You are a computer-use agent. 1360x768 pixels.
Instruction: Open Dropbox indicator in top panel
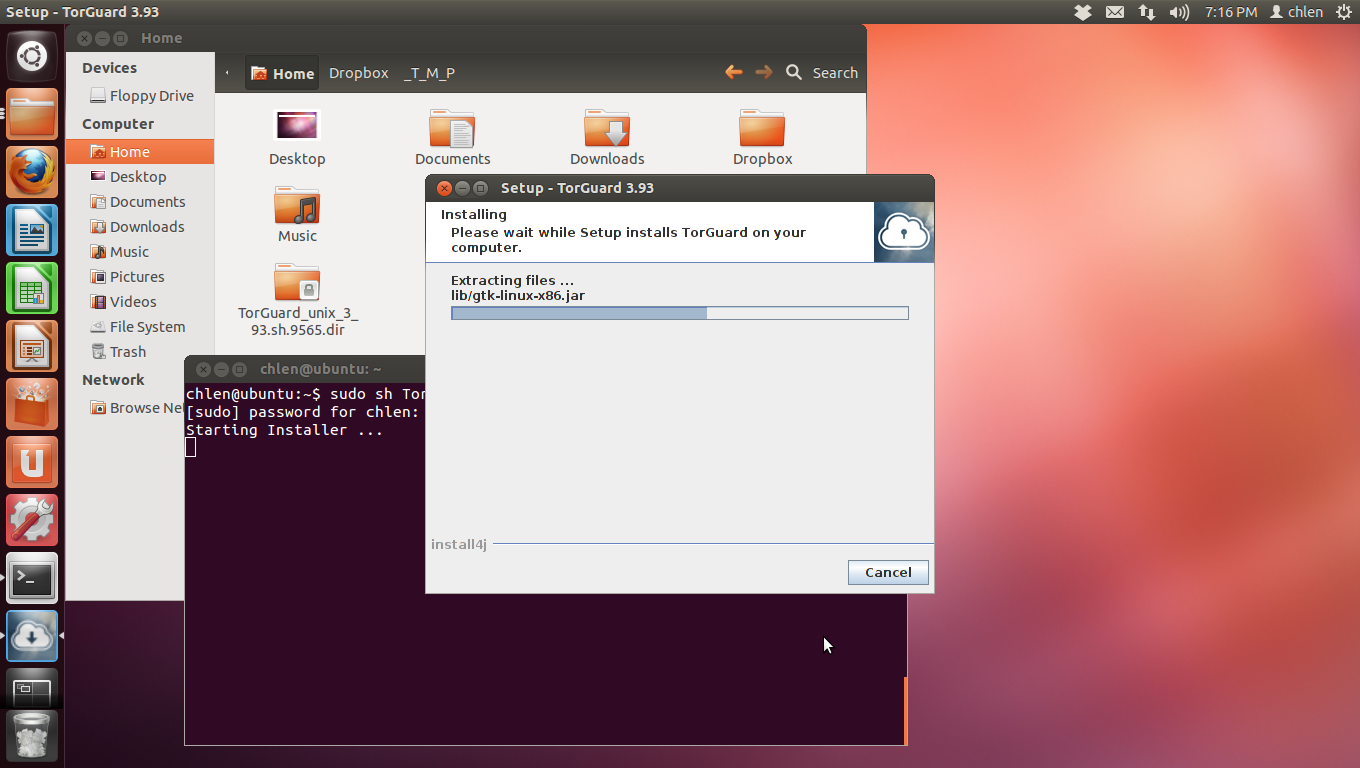click(1083, 12)
